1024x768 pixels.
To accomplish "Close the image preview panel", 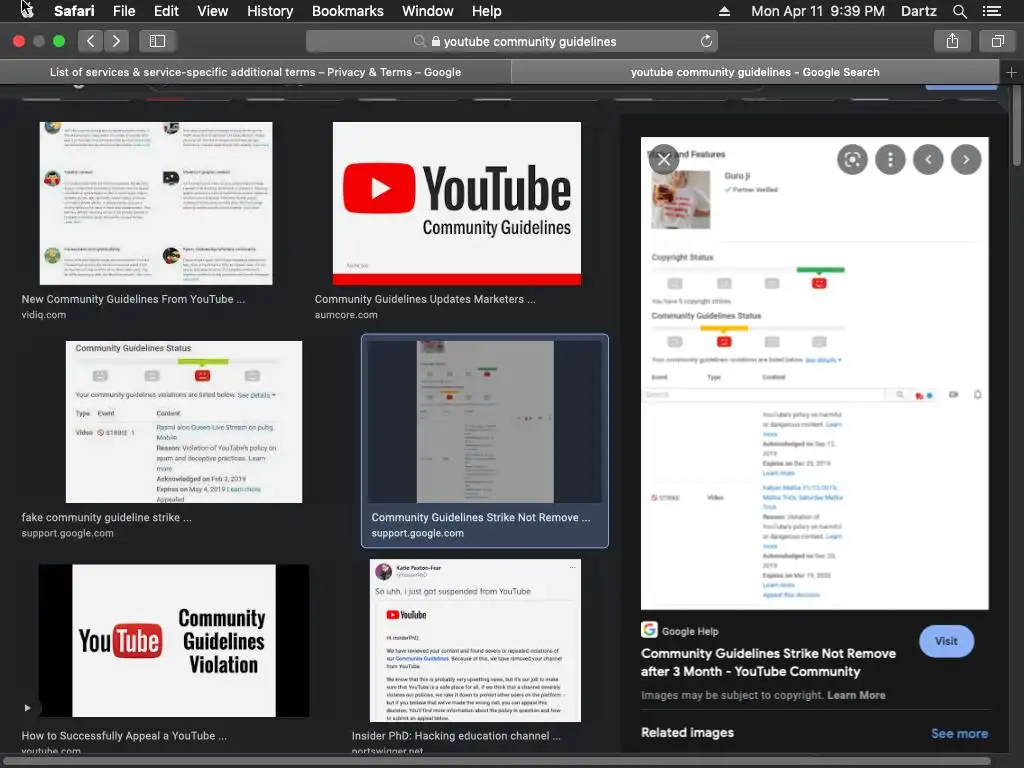I will coord(664,159).
